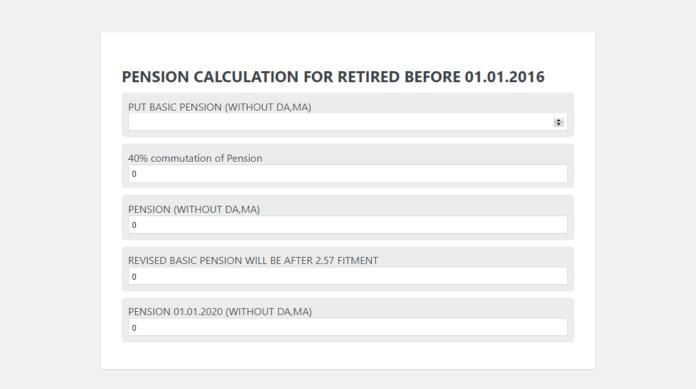Click the 0 value under Pension (Without DA,MA)
The image size is (696, 389).
[x=134, y=225]
